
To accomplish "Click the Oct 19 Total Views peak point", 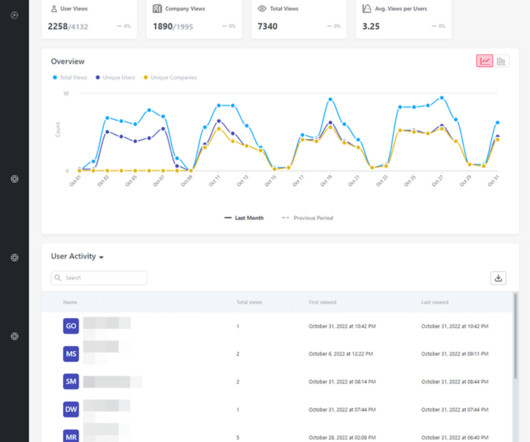I will tap(330, 100).
